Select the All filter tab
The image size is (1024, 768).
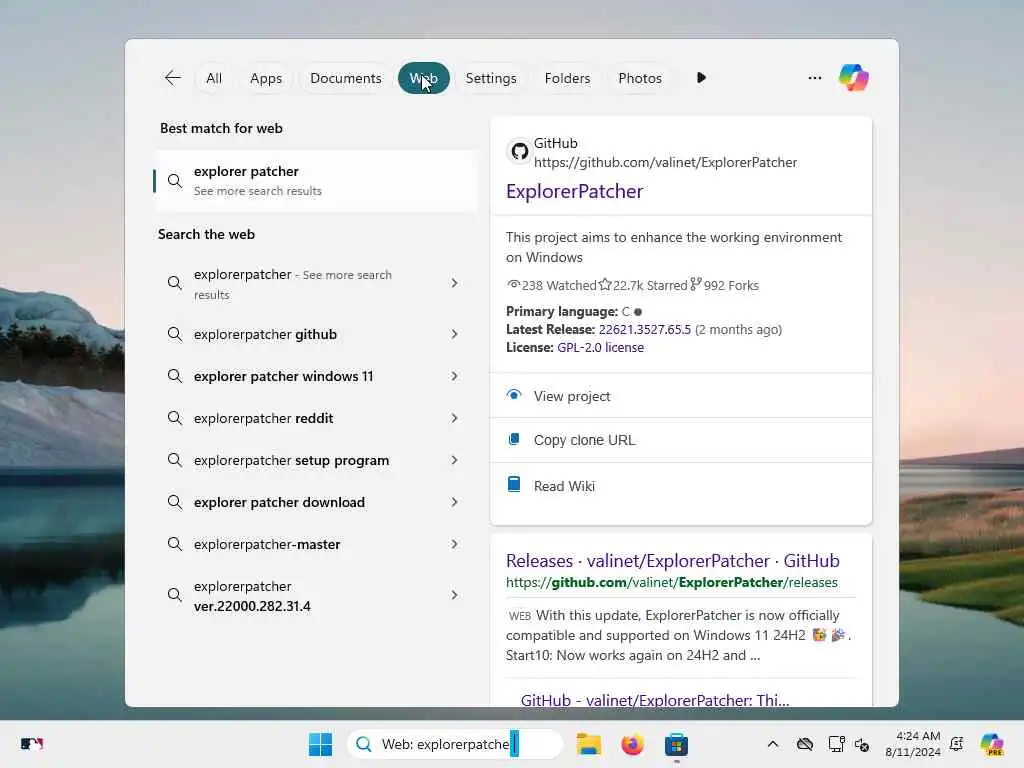214,78
